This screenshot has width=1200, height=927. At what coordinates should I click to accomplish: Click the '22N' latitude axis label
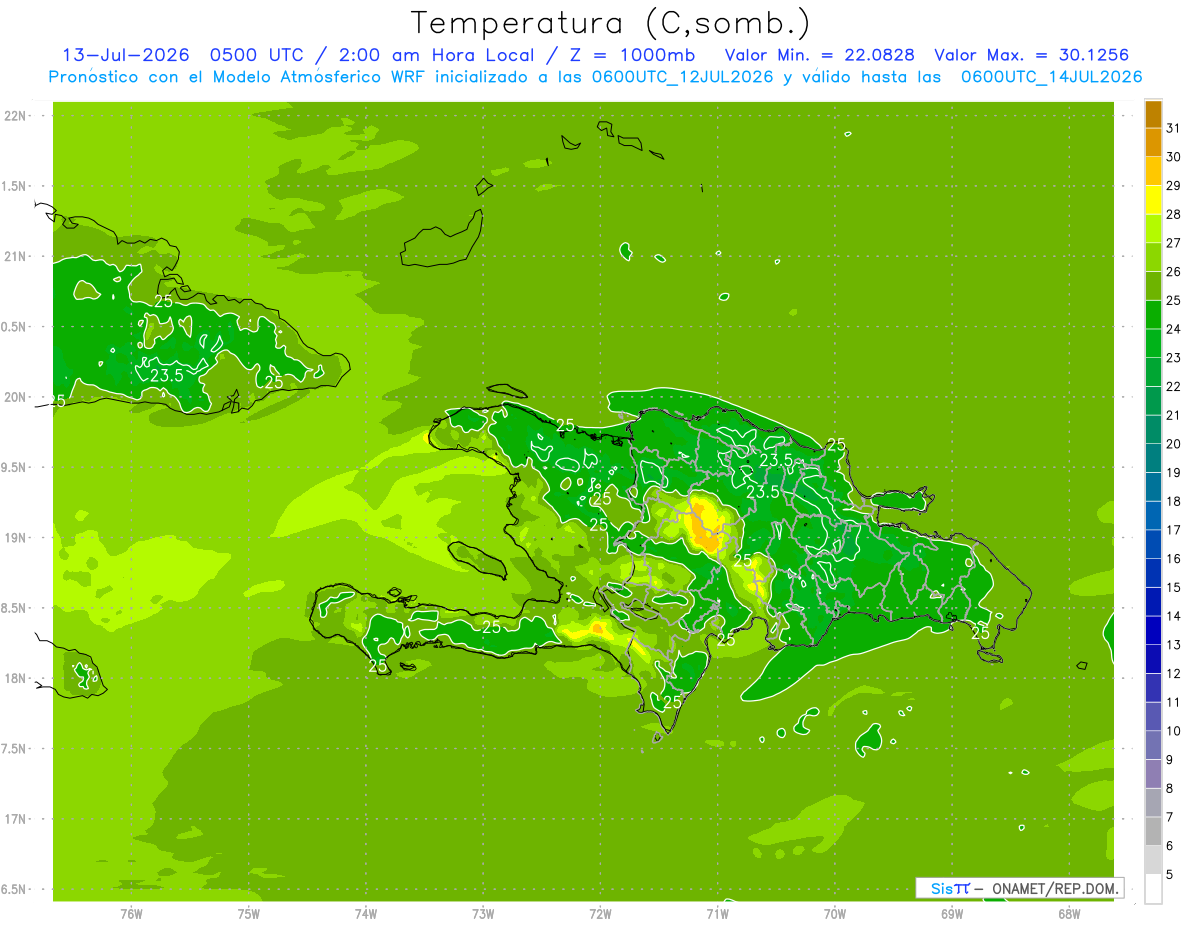(17, 116)
